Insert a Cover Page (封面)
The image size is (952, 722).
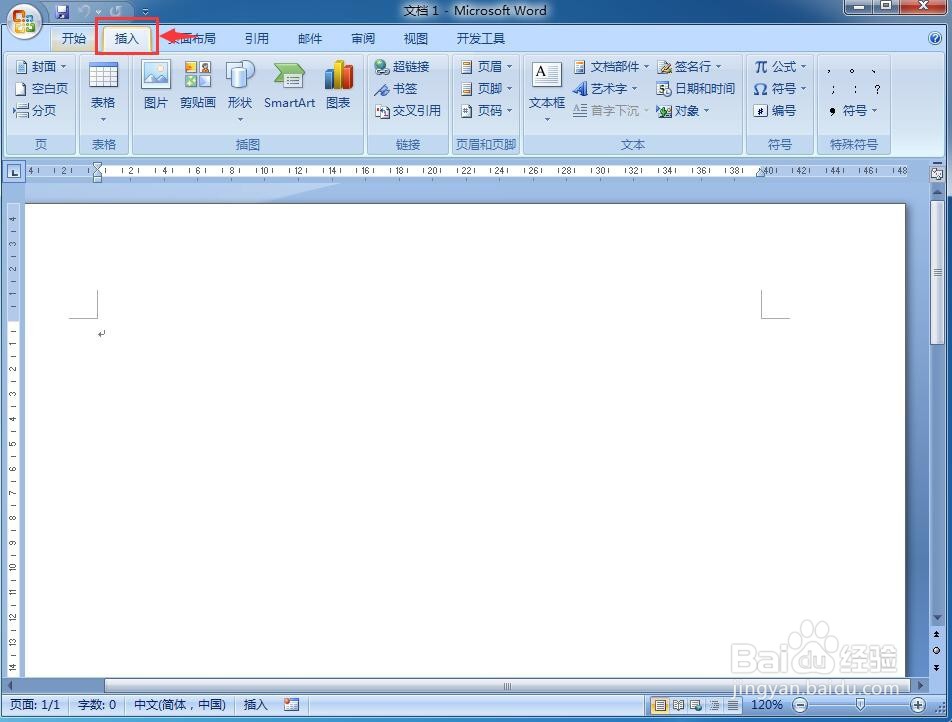41,66
